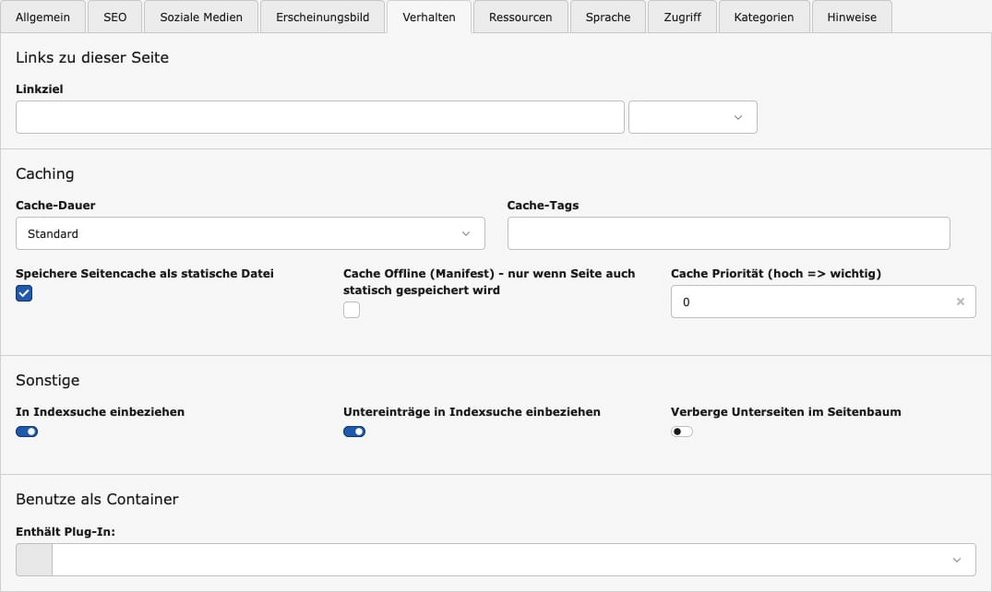Clear the Cache Priorität field value
This screenshot has height=592, width=992.
(960, 302)
